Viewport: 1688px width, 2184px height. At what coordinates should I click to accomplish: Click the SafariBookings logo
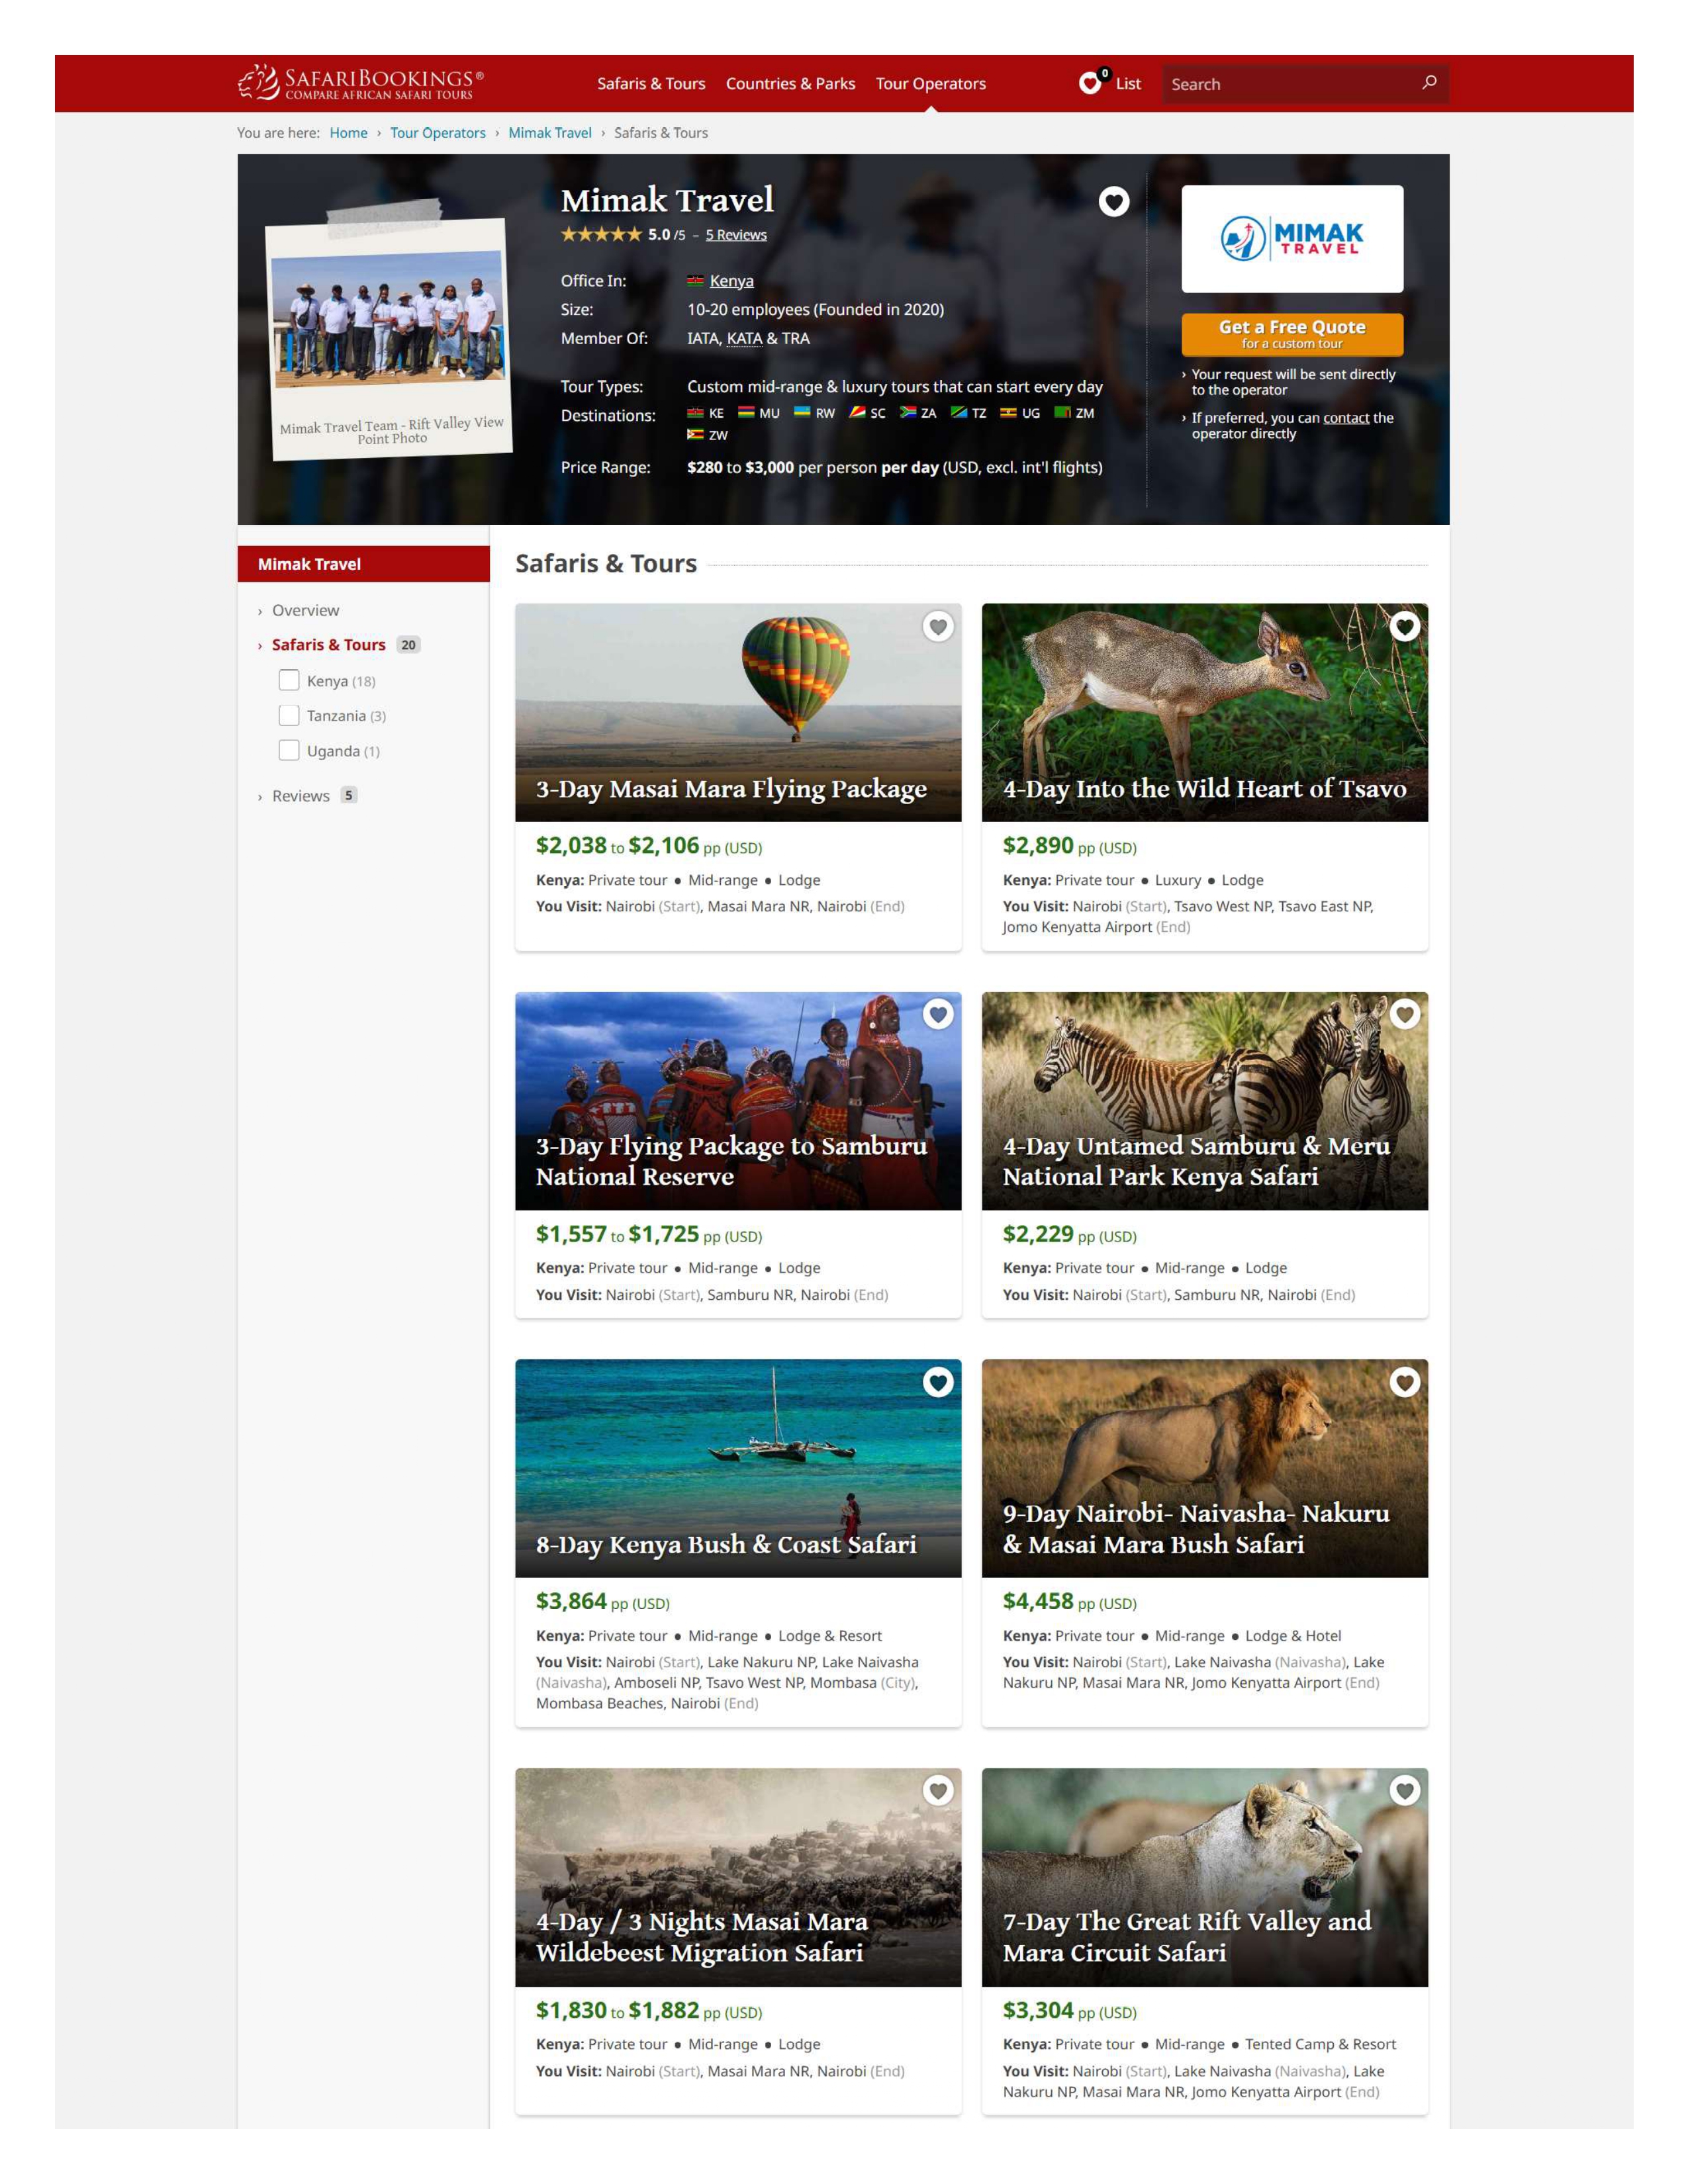[361, 83]
